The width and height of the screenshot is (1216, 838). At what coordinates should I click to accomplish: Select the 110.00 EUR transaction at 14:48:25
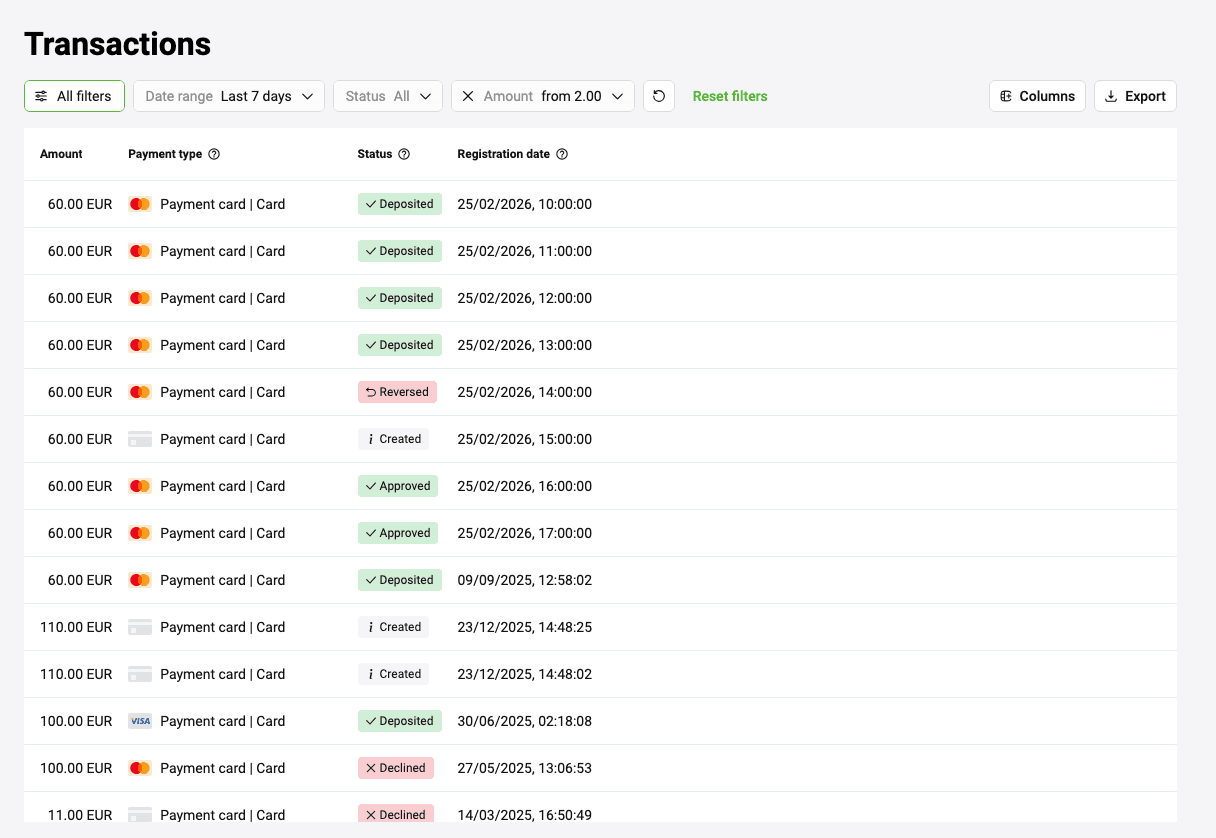click(76, 627)
